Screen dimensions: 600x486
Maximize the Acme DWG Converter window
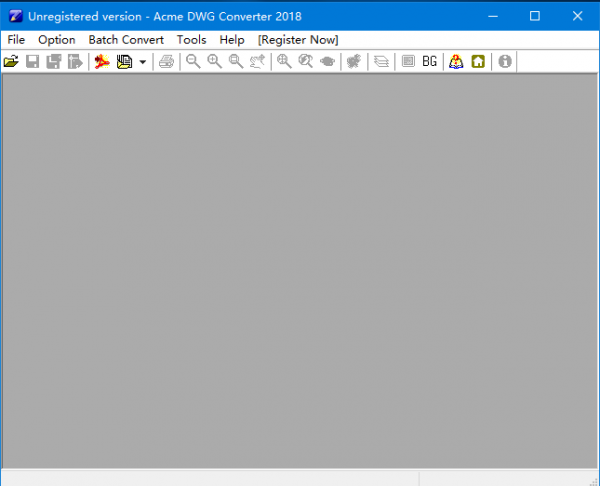pos(535,16)
